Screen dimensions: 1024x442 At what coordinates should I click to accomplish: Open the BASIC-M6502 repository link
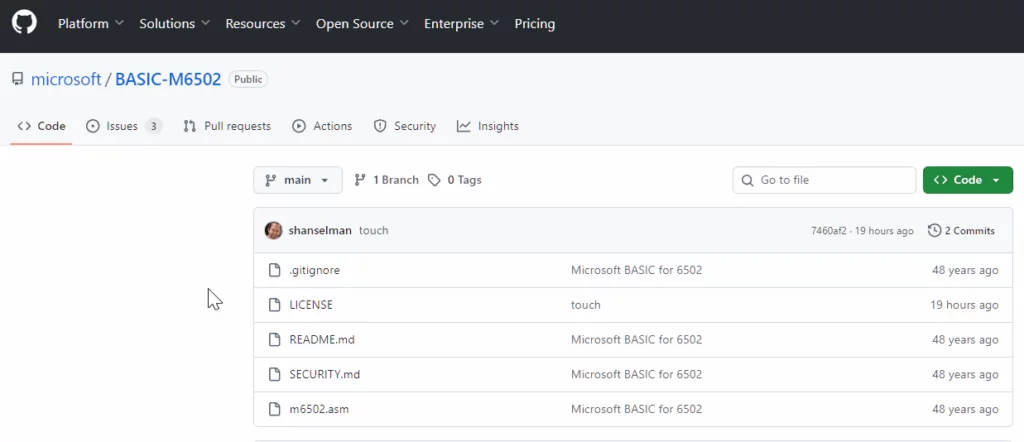point(168,80)
